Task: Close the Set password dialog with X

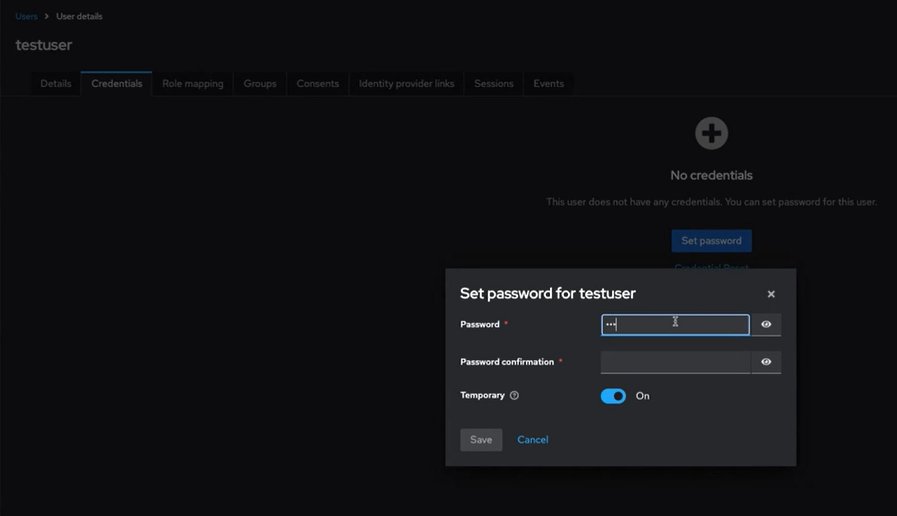Action: (771, 294)
